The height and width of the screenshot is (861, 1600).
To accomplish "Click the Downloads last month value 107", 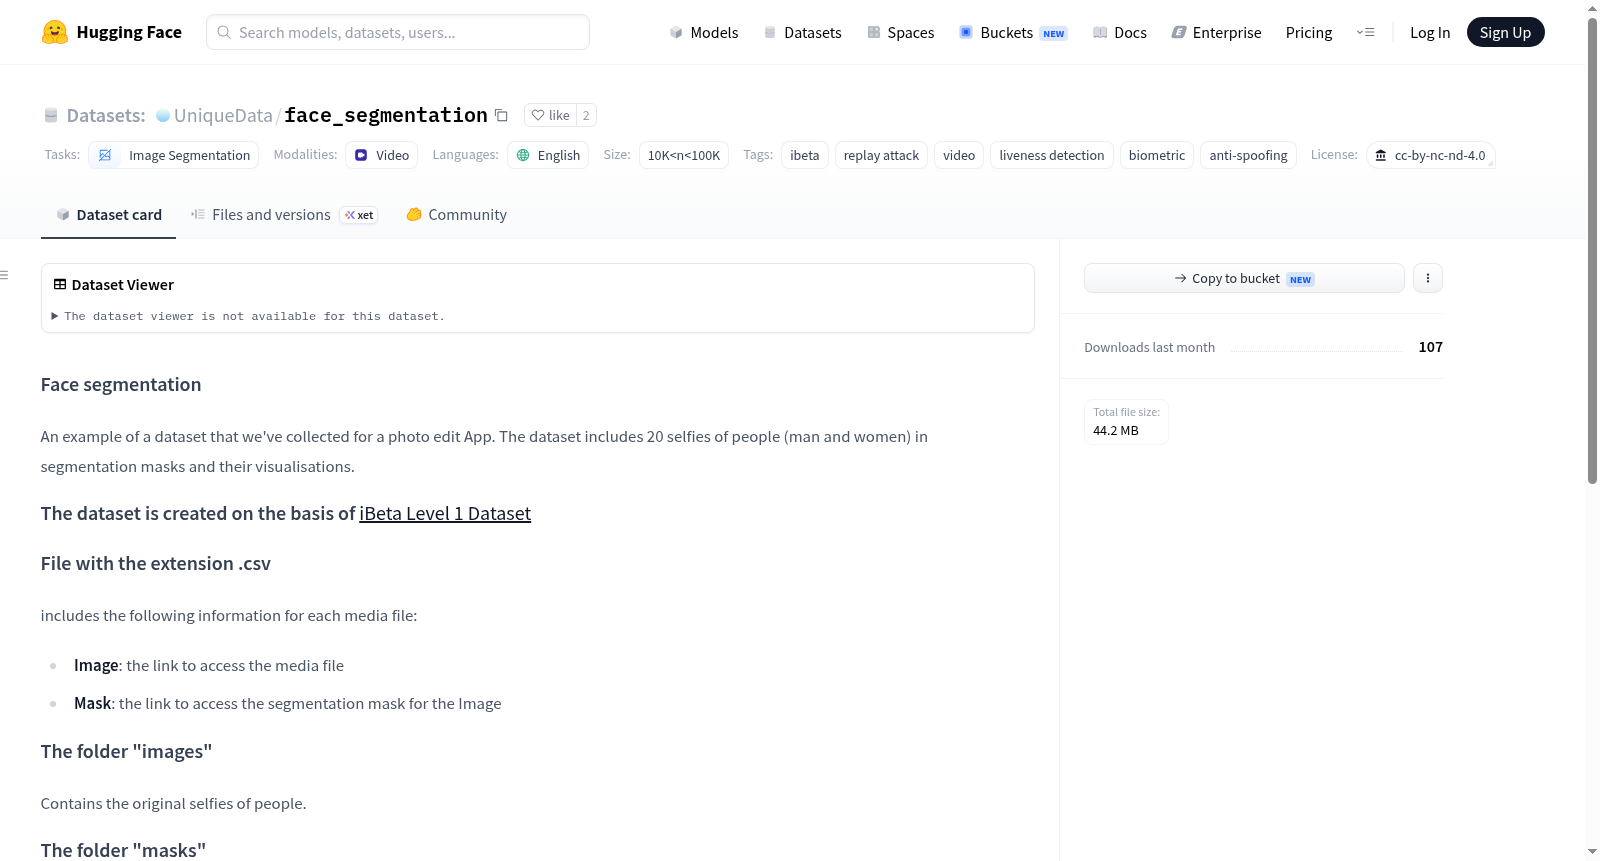I will coord(1430,347).
